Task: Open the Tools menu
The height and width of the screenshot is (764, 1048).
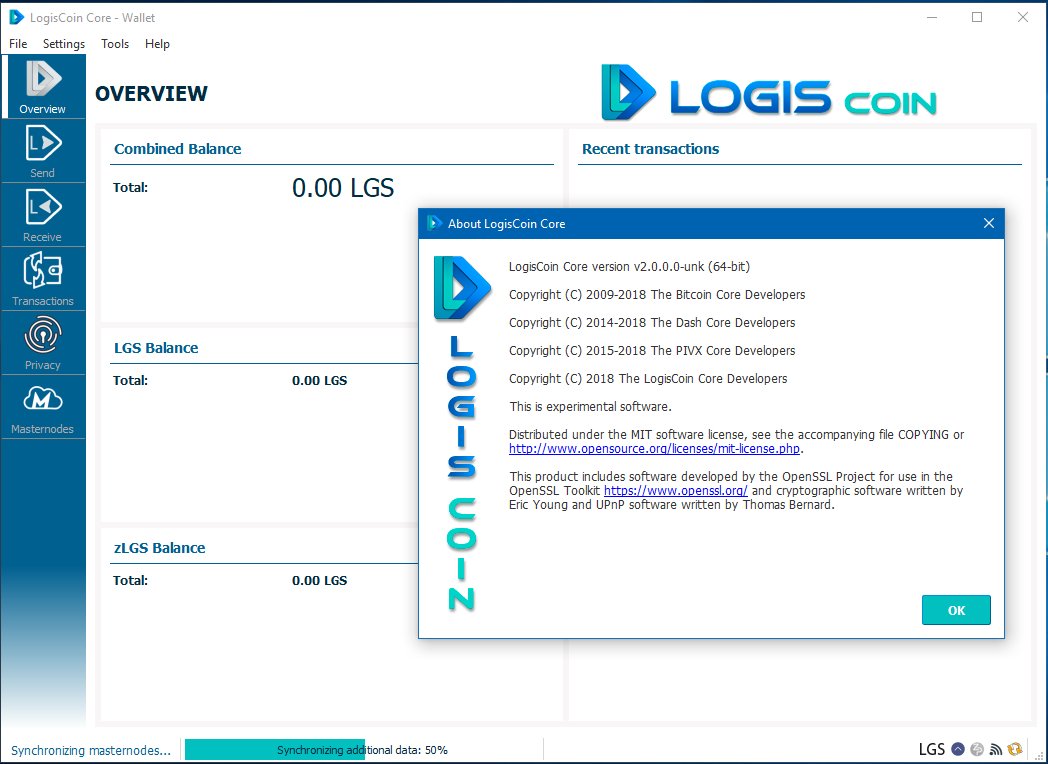Action: coord(115,43)
